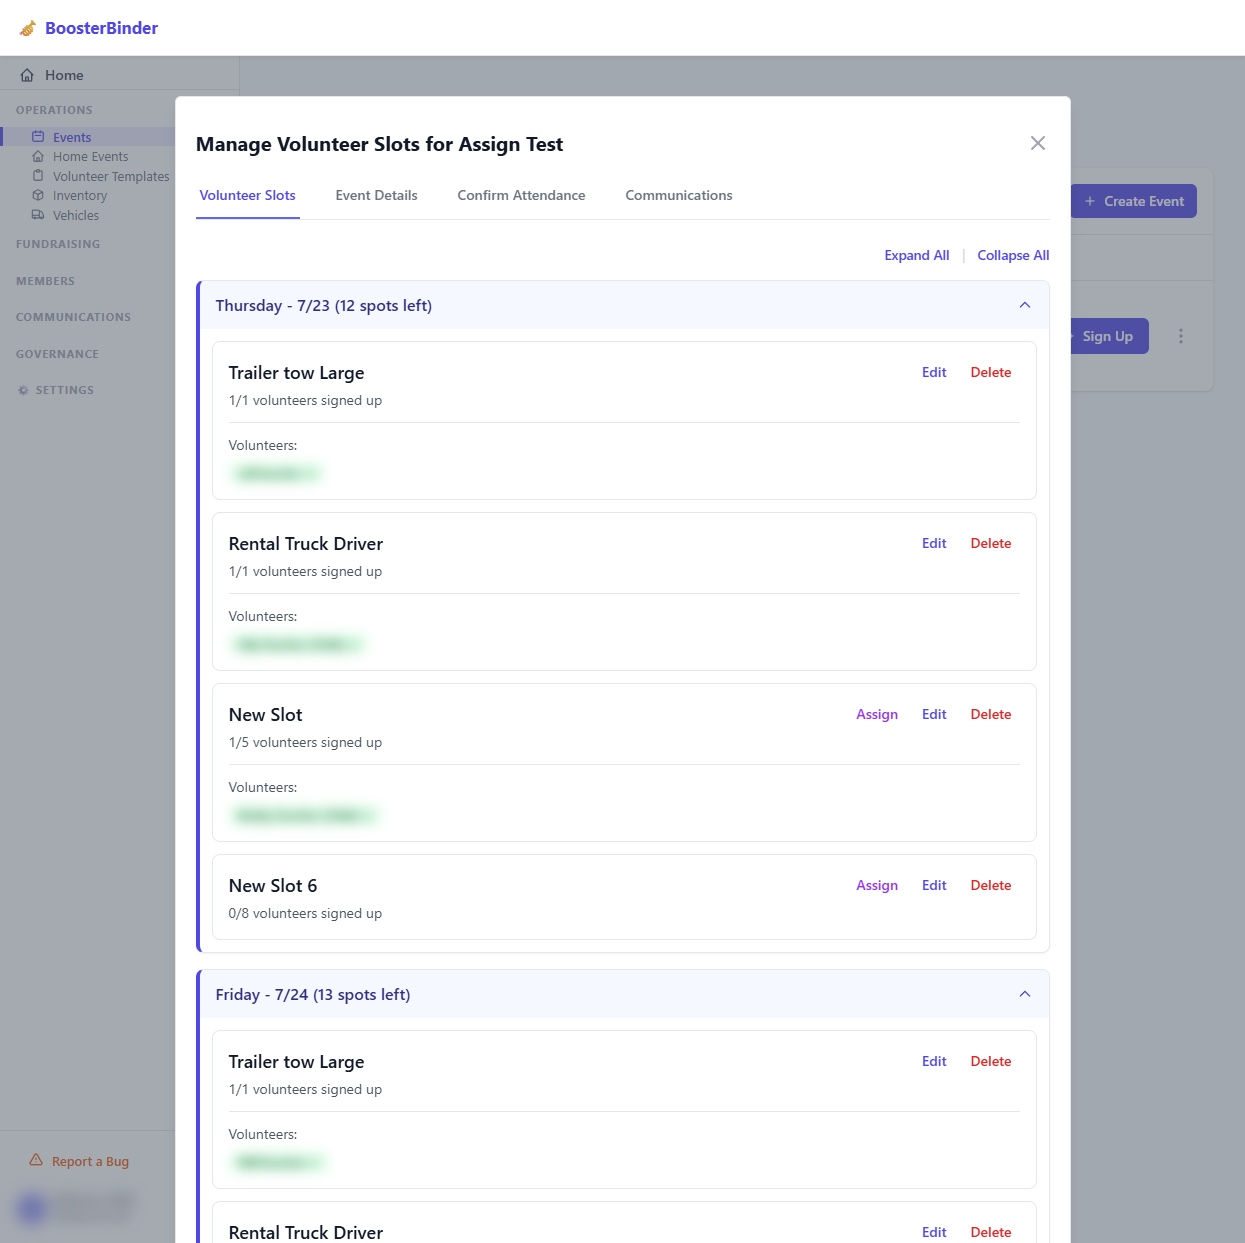Click the Events calendar icon
Screen dimensions: 1245x1243
[38, 137]
